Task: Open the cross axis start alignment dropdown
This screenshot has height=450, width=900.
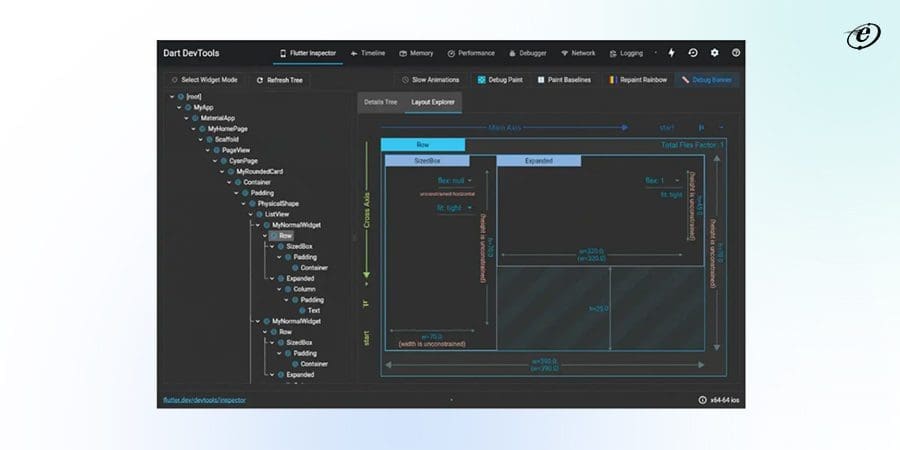Action: click(366, 283)
